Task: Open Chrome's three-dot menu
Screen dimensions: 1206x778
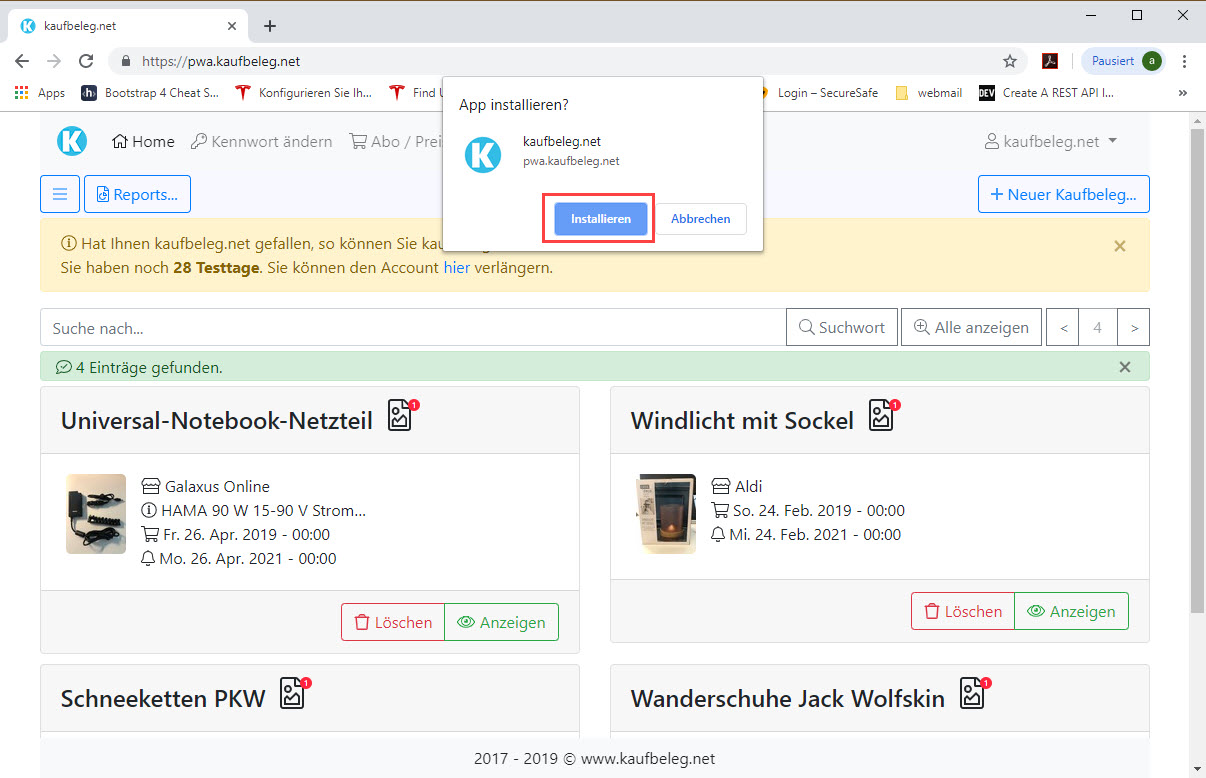Action: tap(1185, 61)
